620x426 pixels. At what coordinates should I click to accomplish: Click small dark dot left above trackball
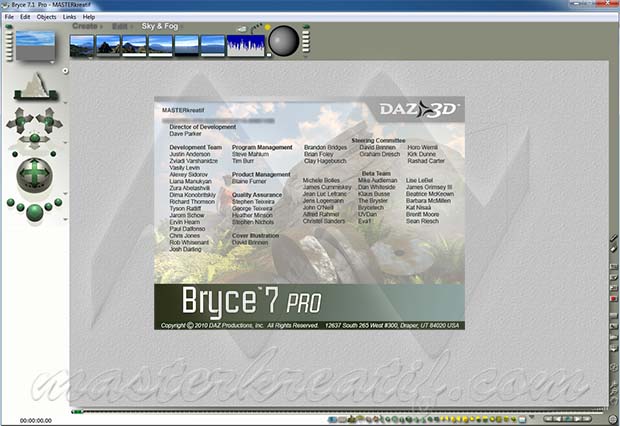15,154
